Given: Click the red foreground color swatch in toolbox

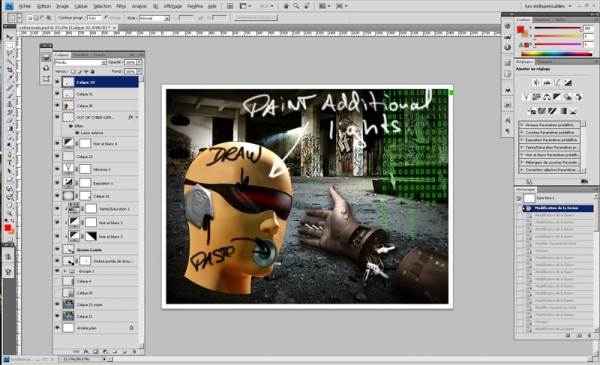Looking at the screenshot, I should pyautogui.click(x=7, y=228).
